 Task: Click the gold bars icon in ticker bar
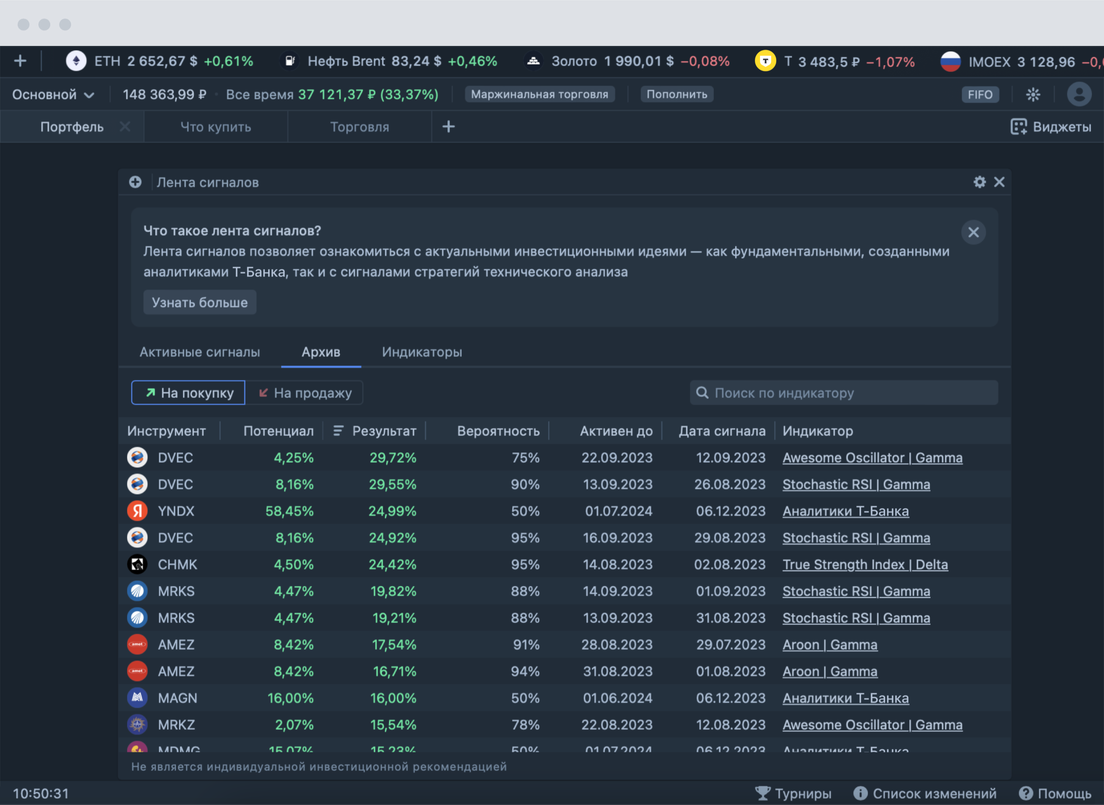click(x=534, y=61)
